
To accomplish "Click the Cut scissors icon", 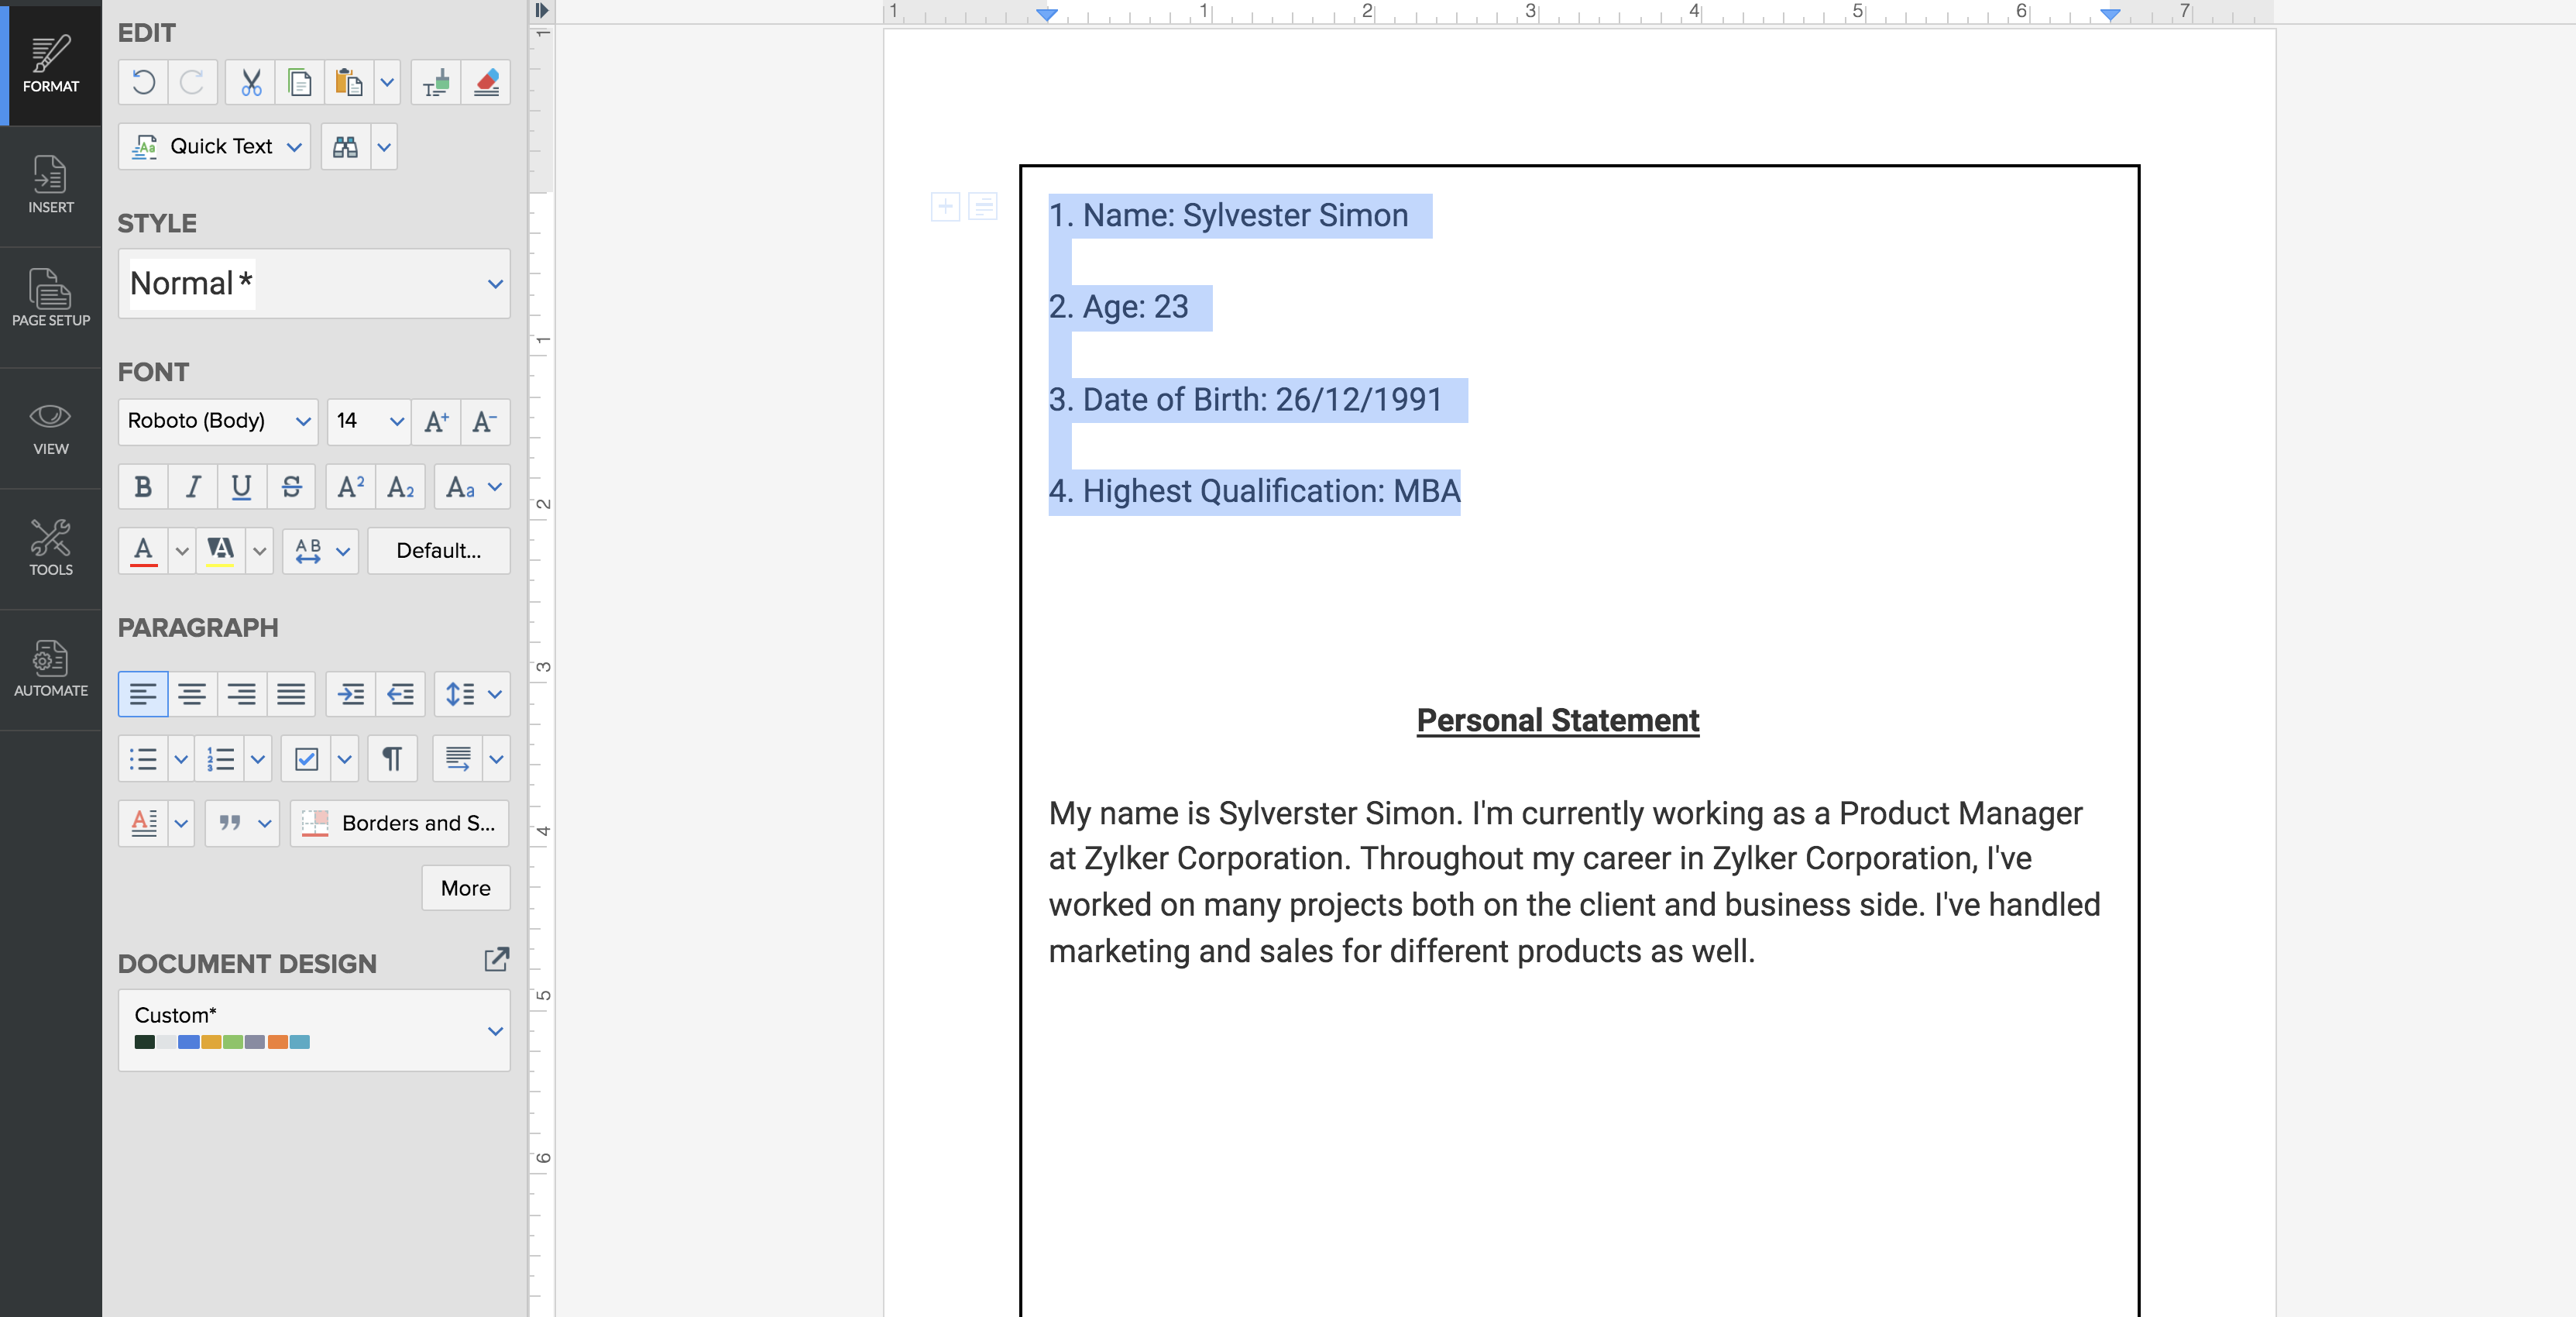I will 250,83.
